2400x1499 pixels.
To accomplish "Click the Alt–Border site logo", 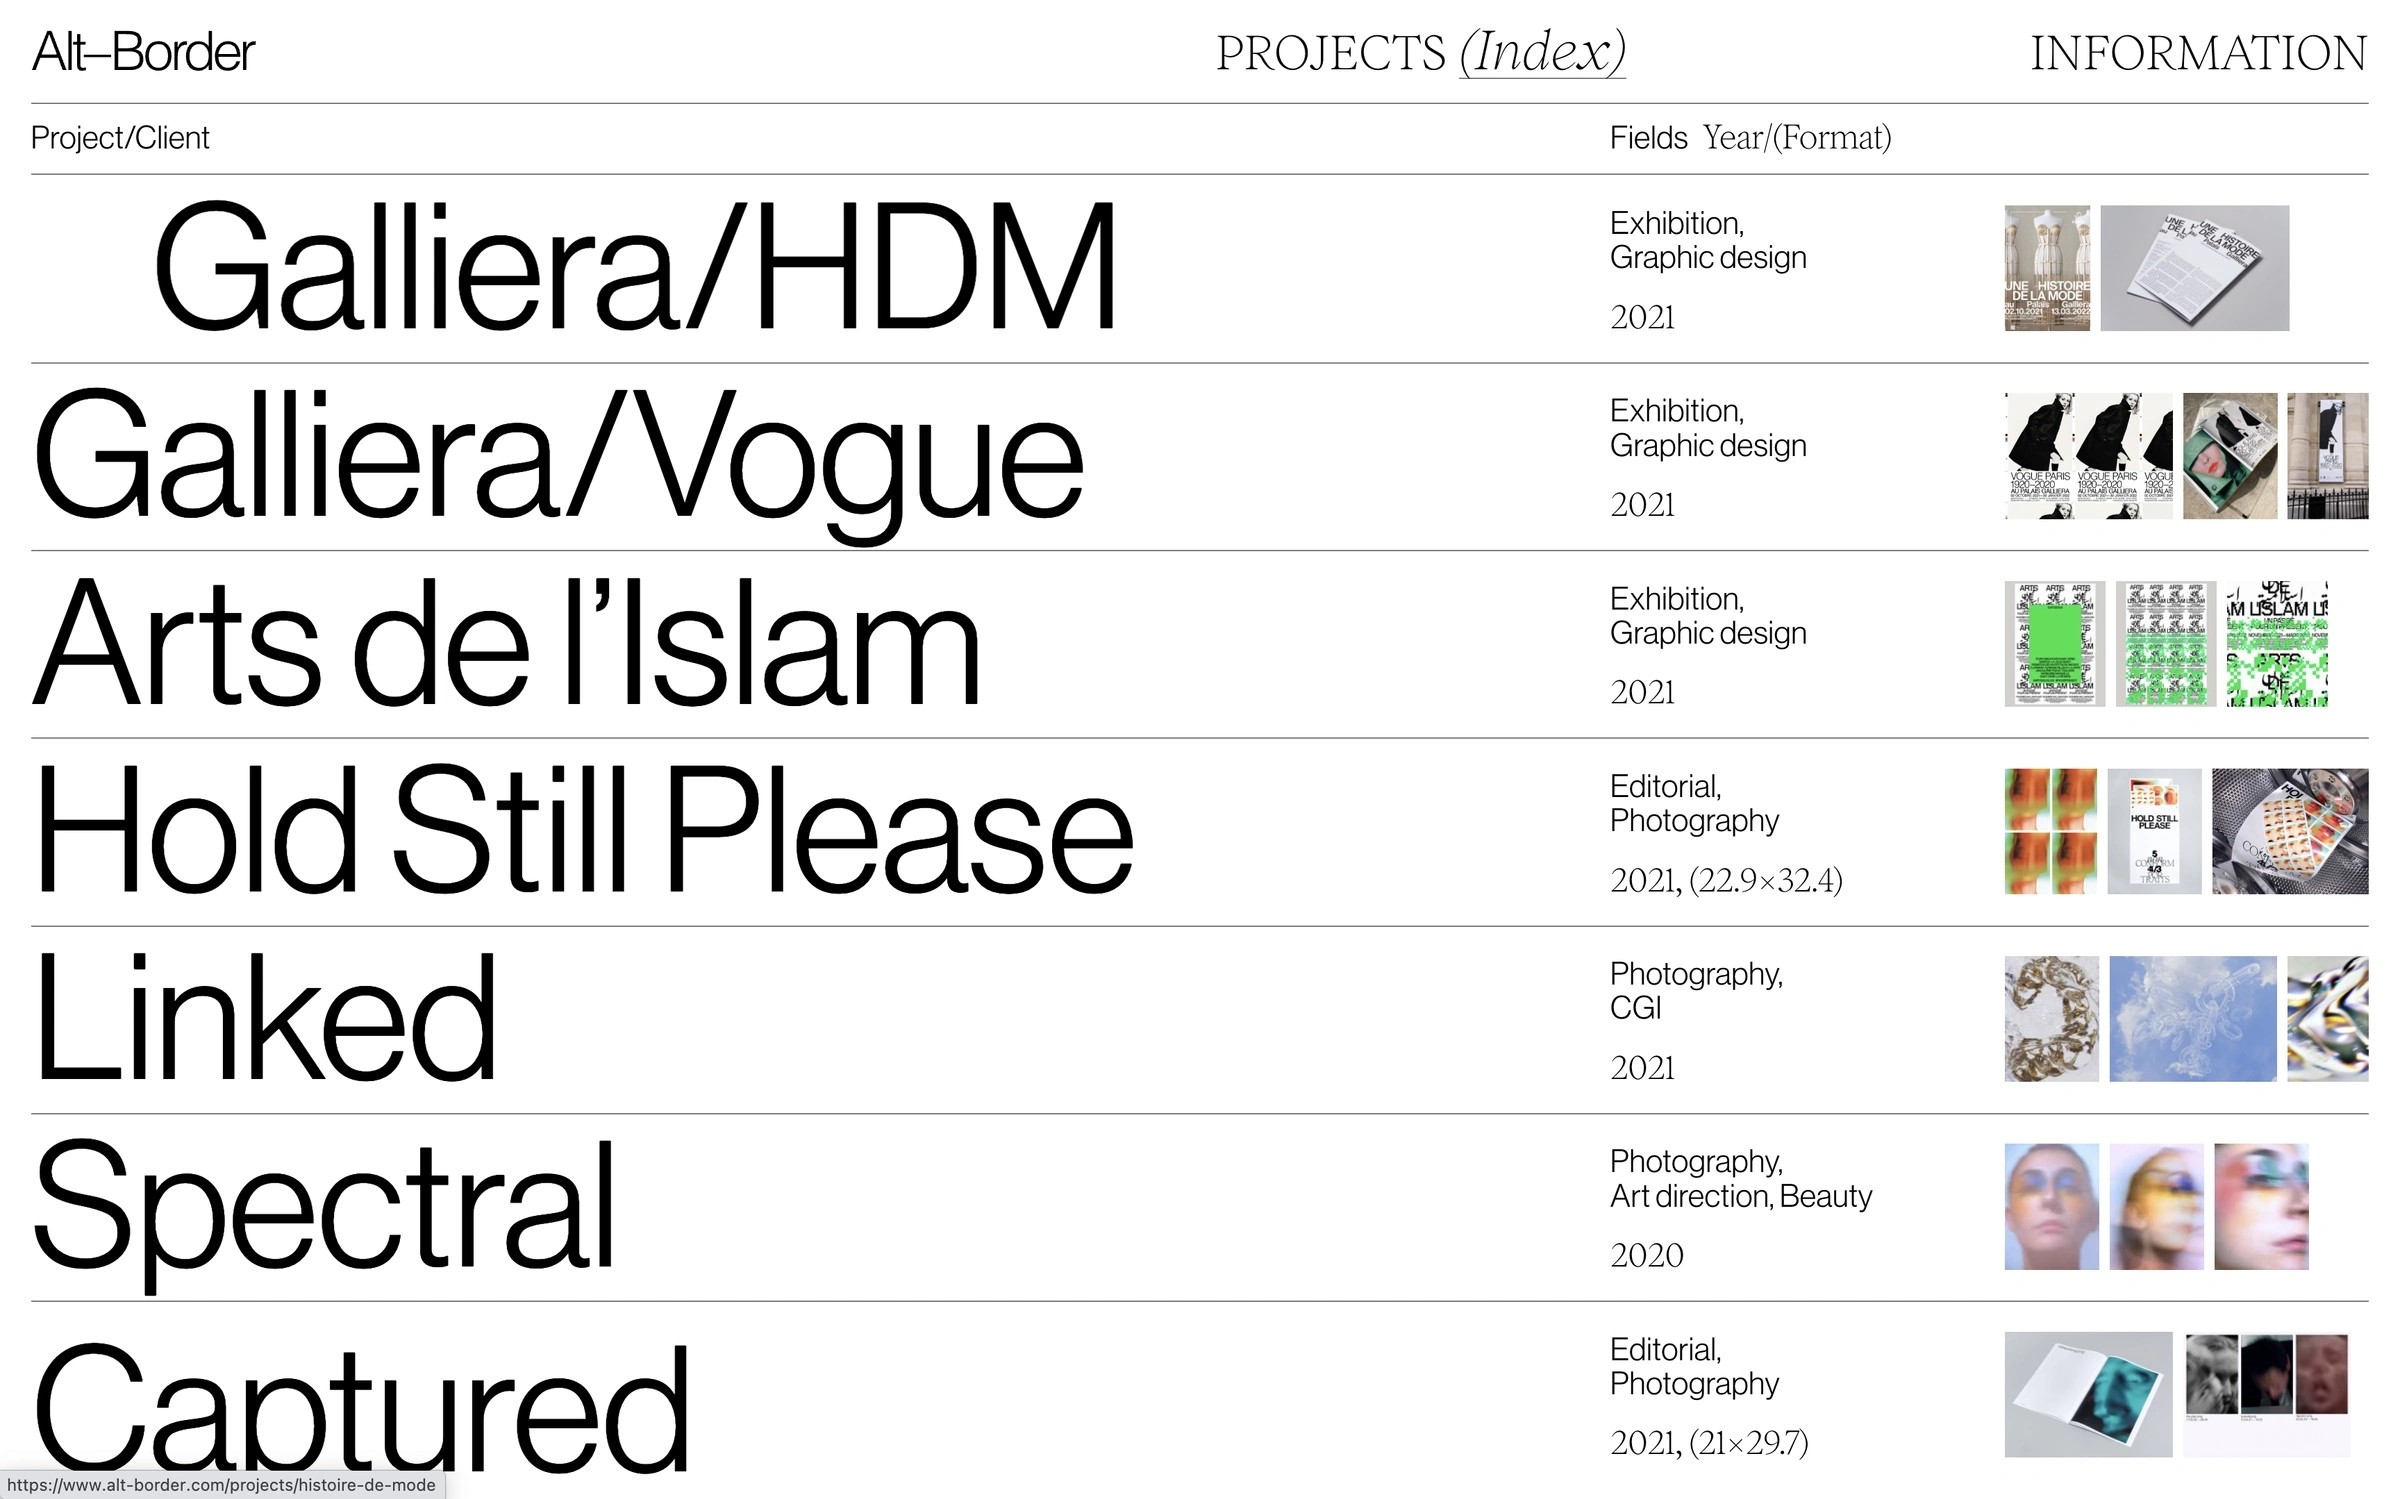I will point(144,52).
